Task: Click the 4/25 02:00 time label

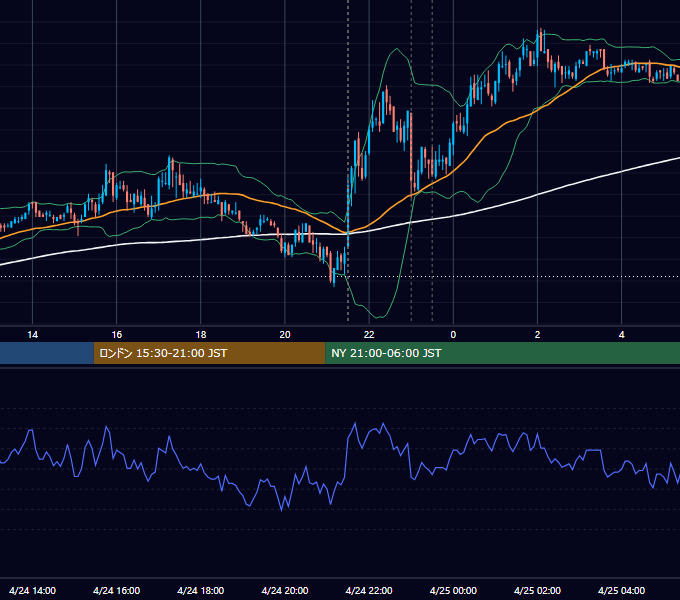Action: 537,590
